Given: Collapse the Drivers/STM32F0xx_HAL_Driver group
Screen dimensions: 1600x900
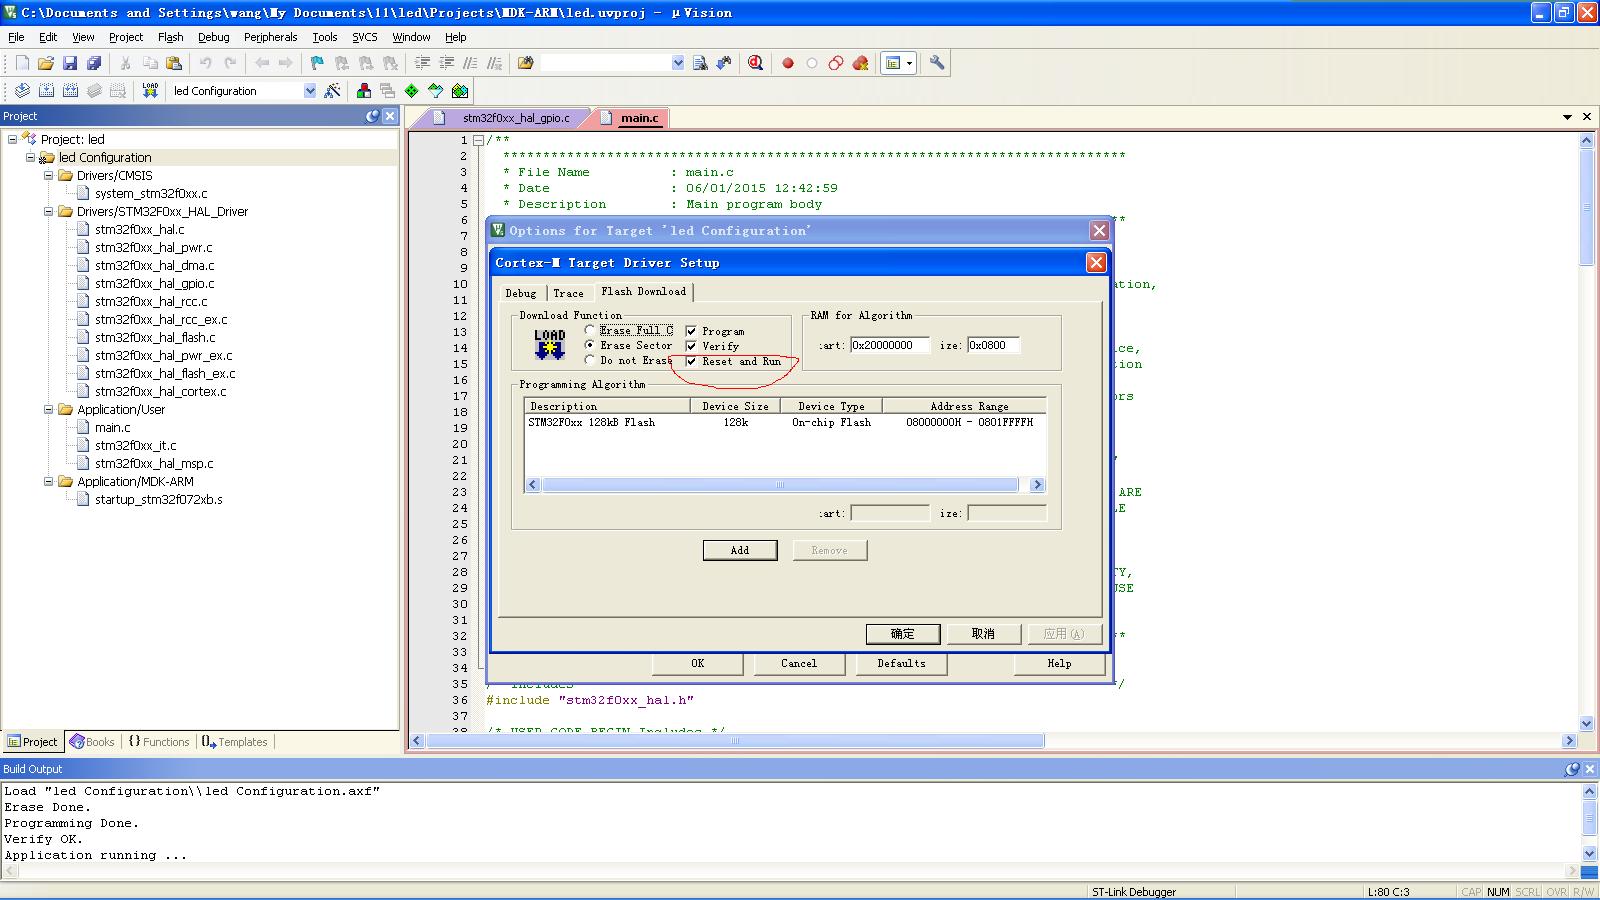Looking at the screenshot, I should coord(48,211).
